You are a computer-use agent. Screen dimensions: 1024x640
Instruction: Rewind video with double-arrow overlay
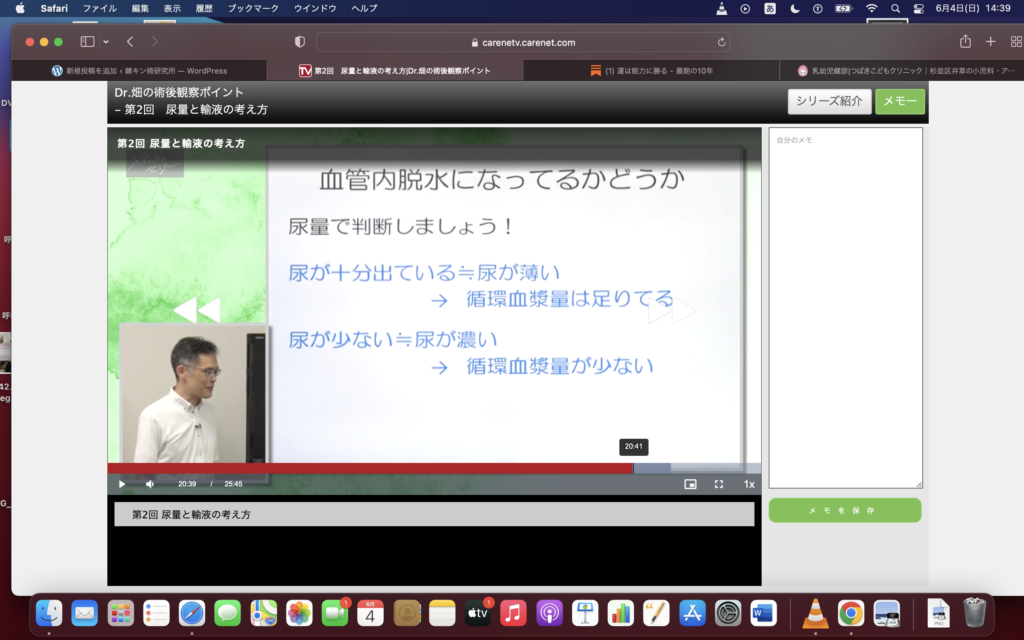(196, 311)
